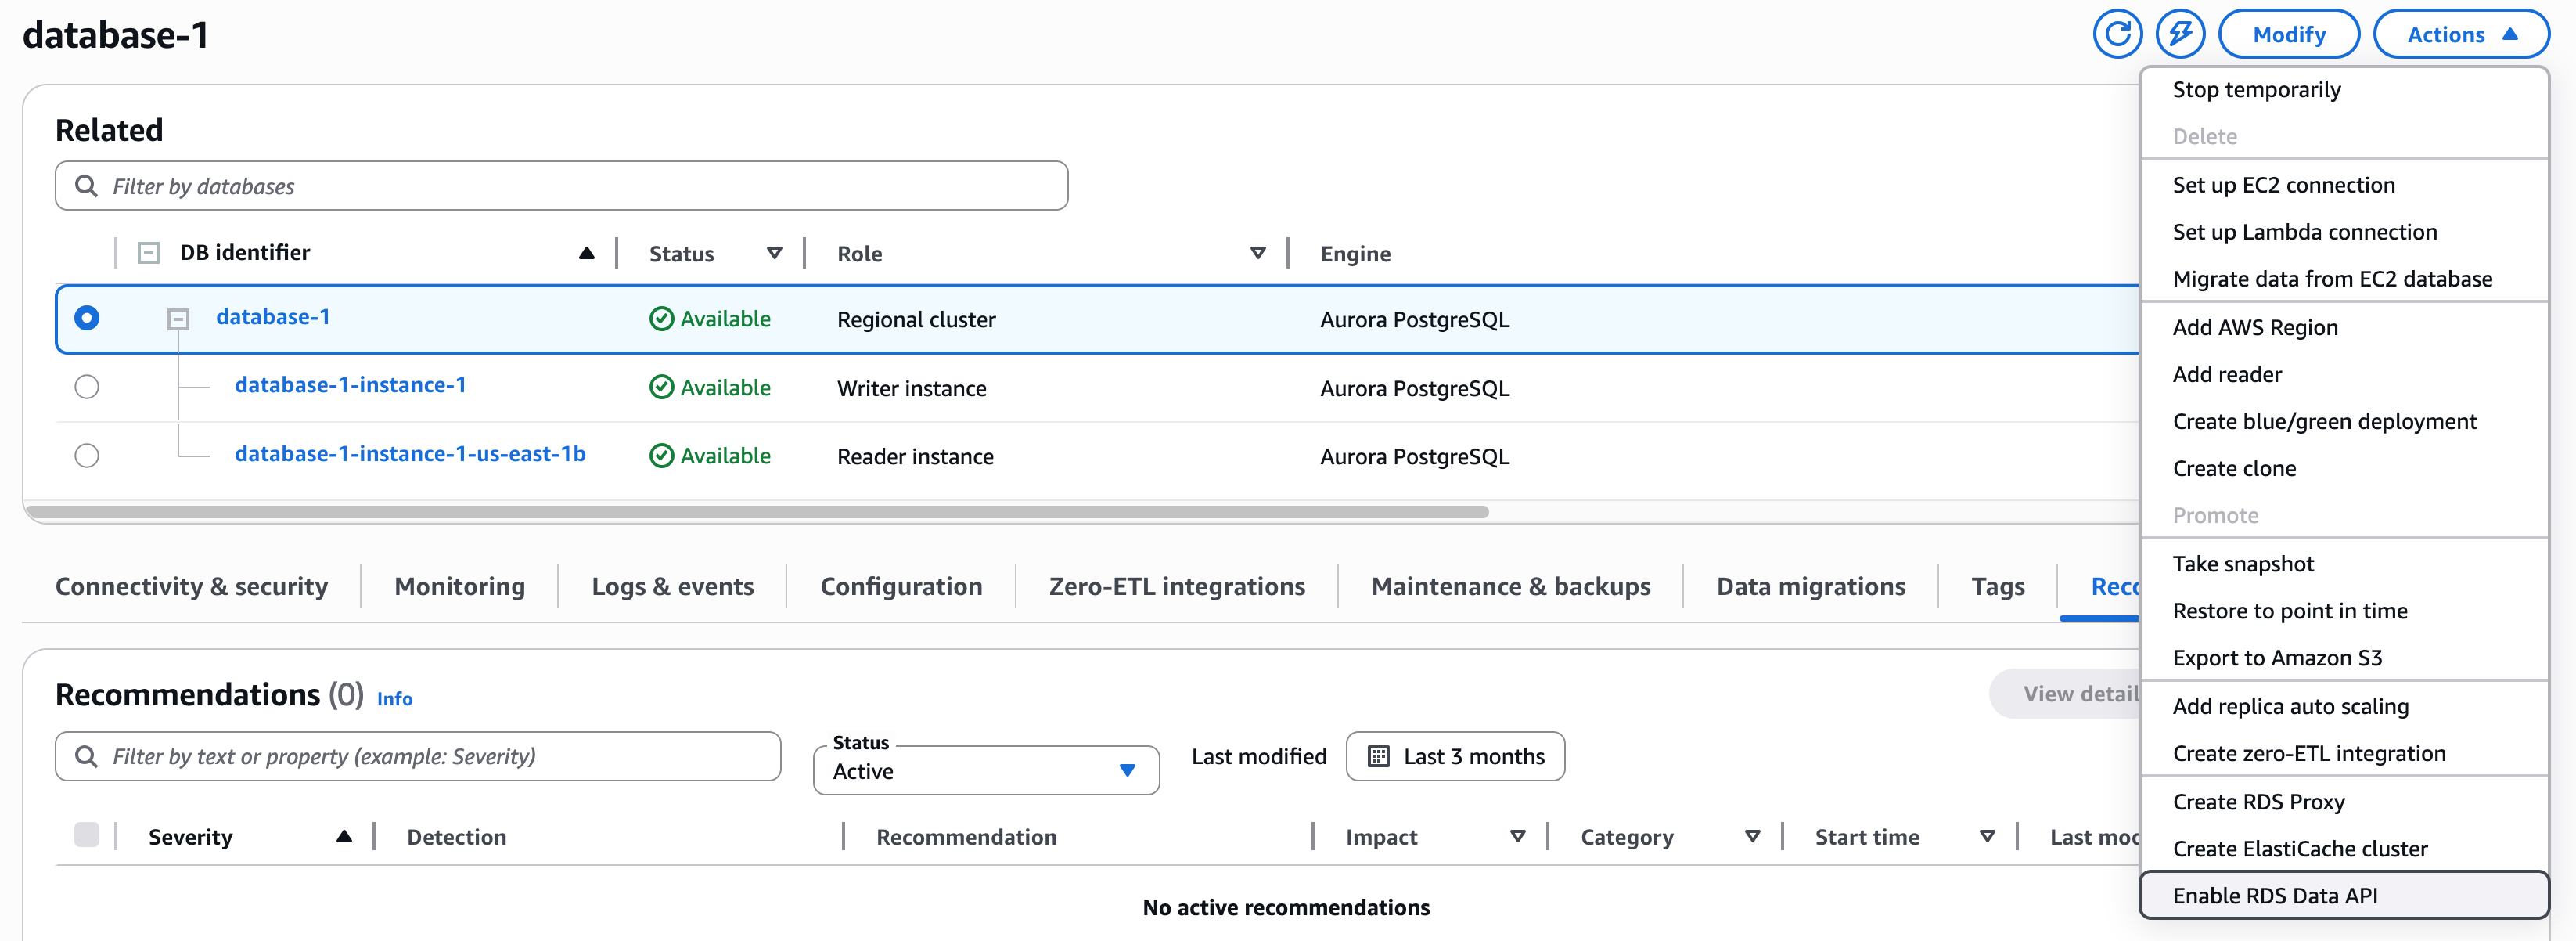
Task: Open the Info link next to Recommendations
Action: click(394, 698)
